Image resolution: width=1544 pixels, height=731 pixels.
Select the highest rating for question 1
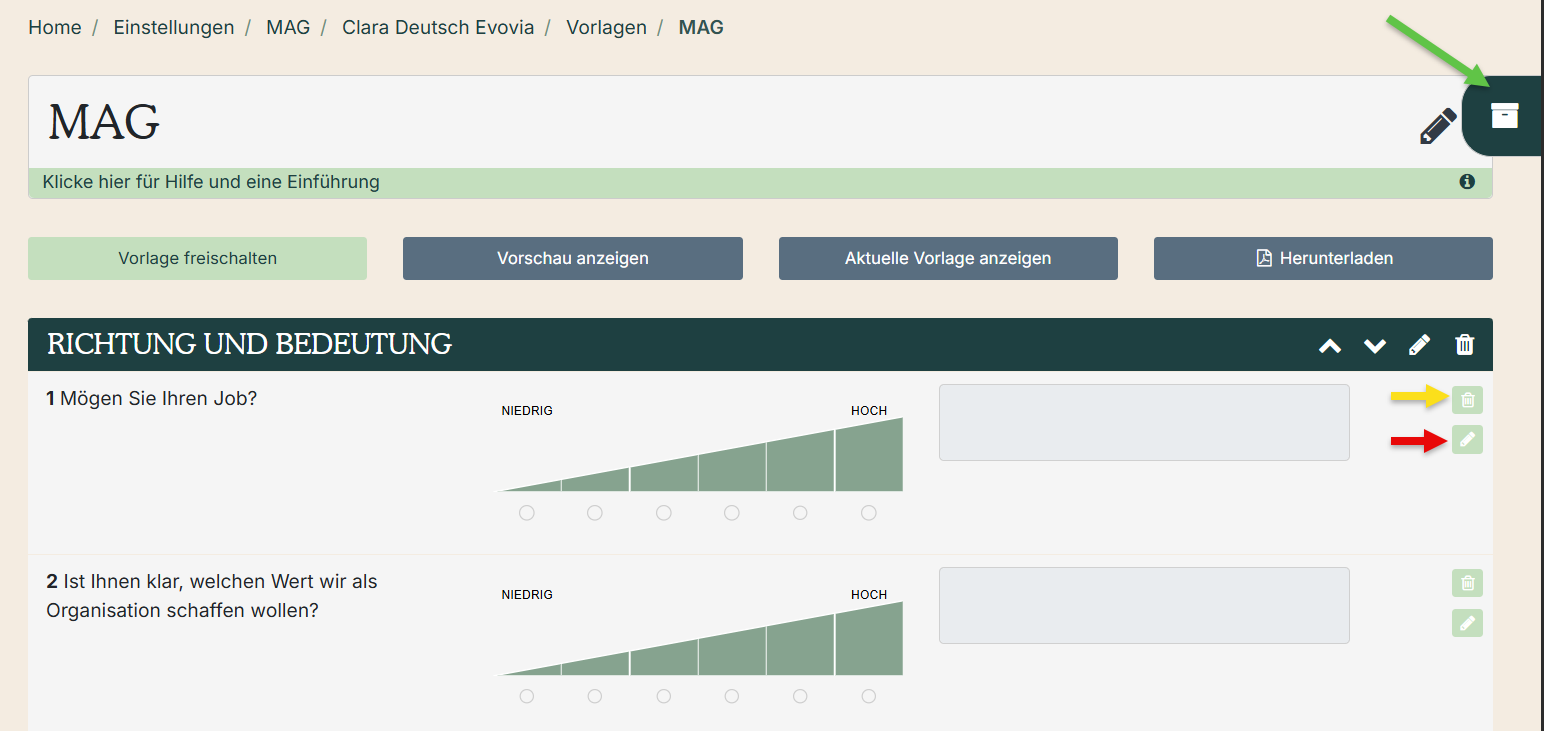pyautogui.click(x=868, y=513)
